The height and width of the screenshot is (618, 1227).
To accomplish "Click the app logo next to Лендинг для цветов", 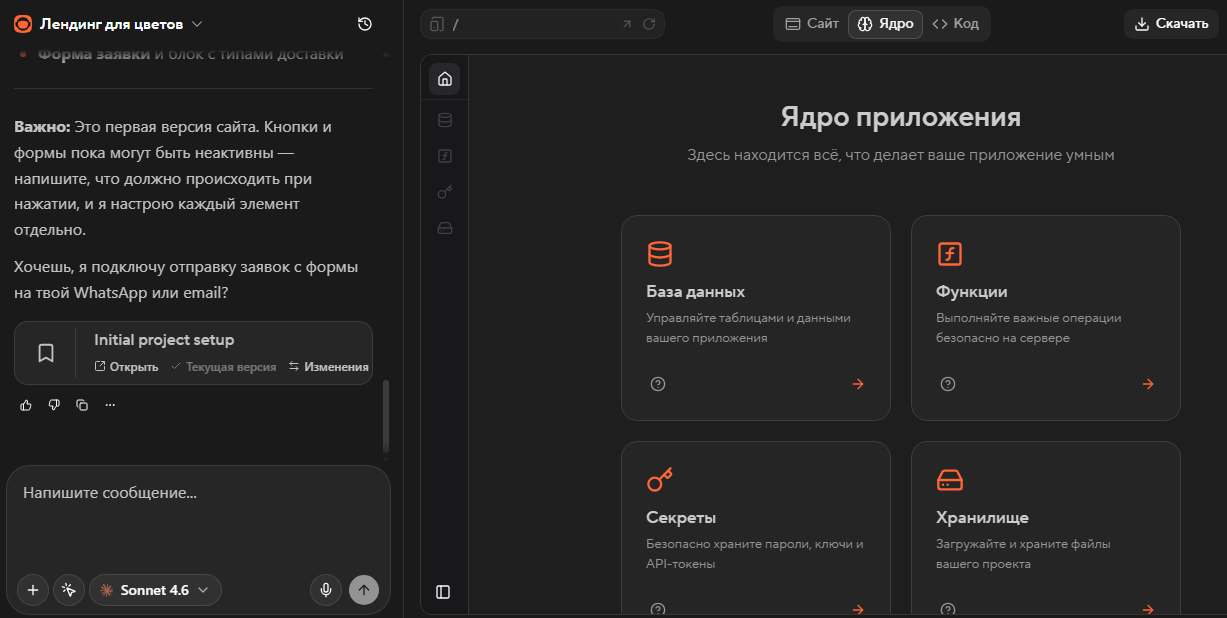I will pyautogui.click(x=23, y=24).
